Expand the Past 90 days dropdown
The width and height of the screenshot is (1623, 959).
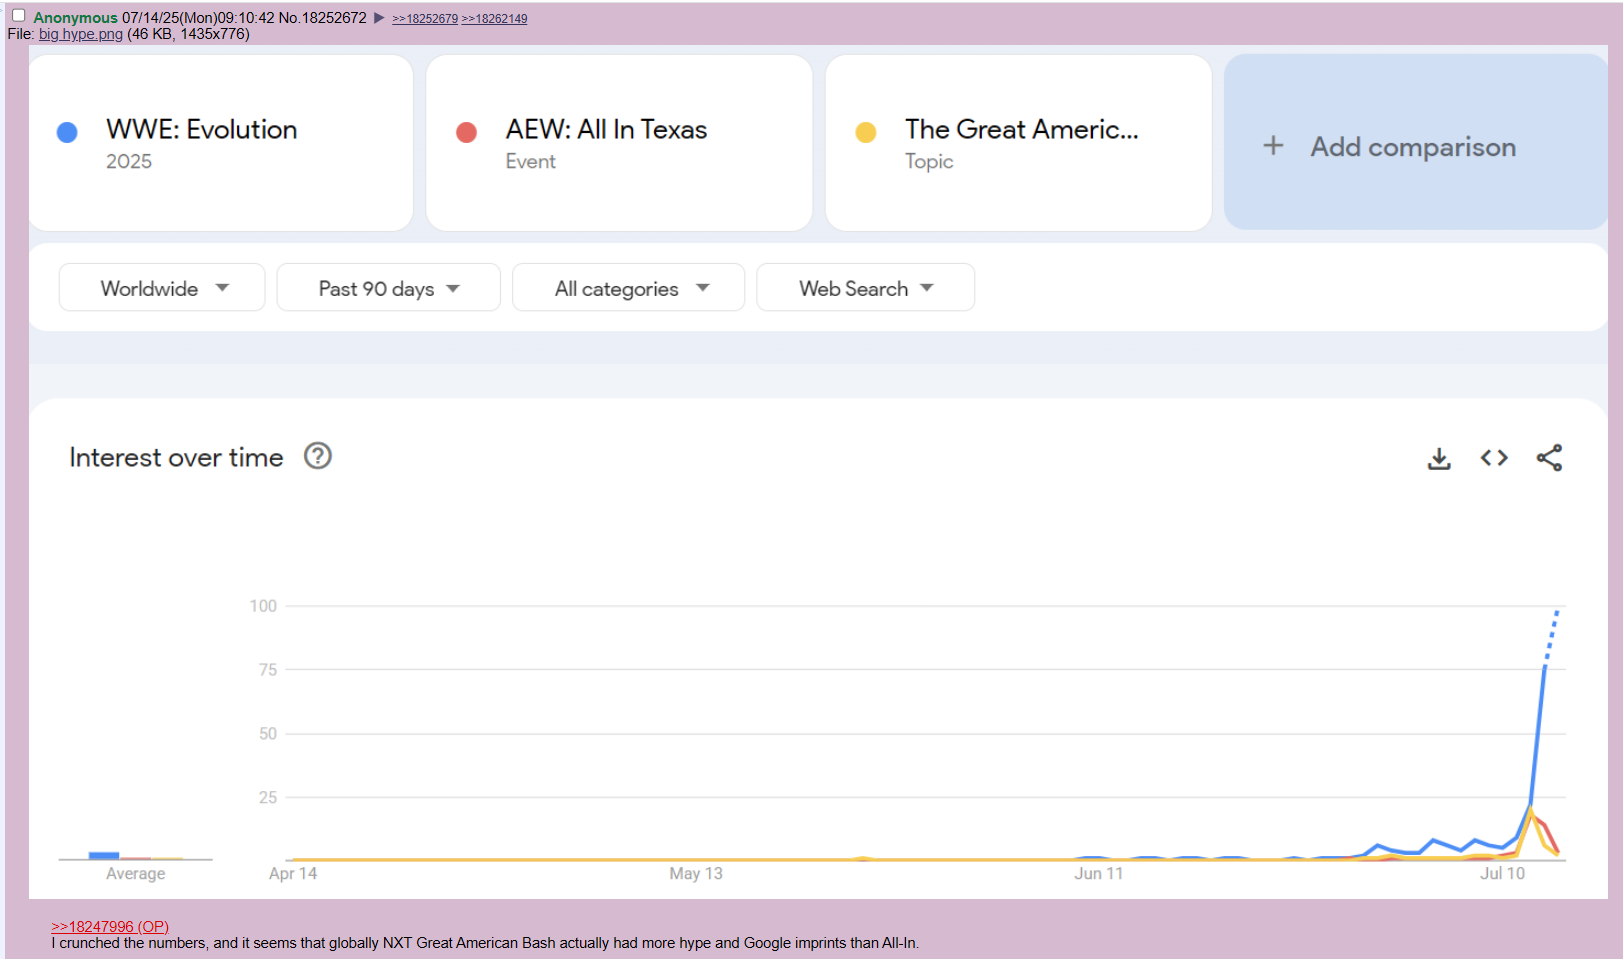tap(388, 288)
